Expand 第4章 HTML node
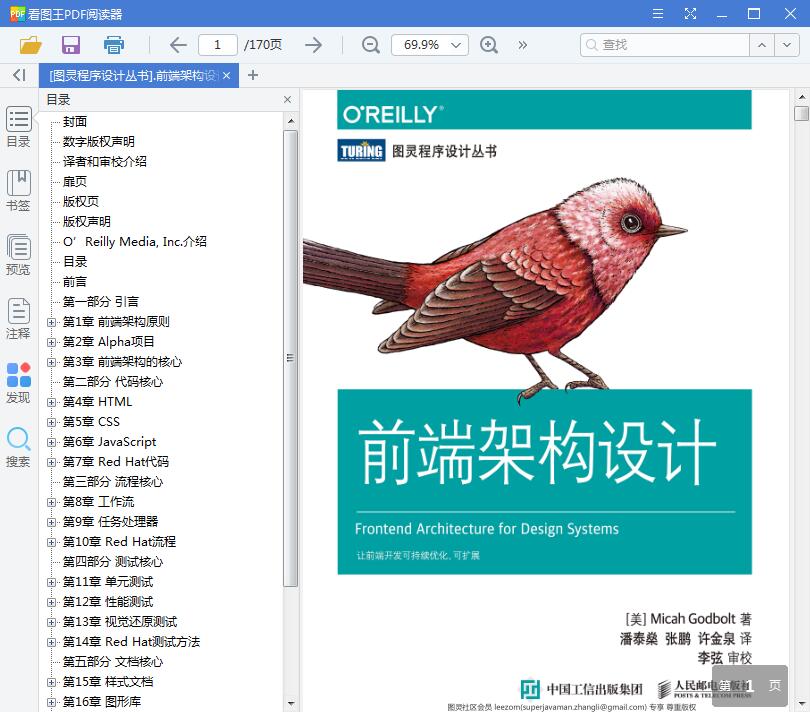The height and width of the screenshot is (712, 810). click(x=51, y=403)
